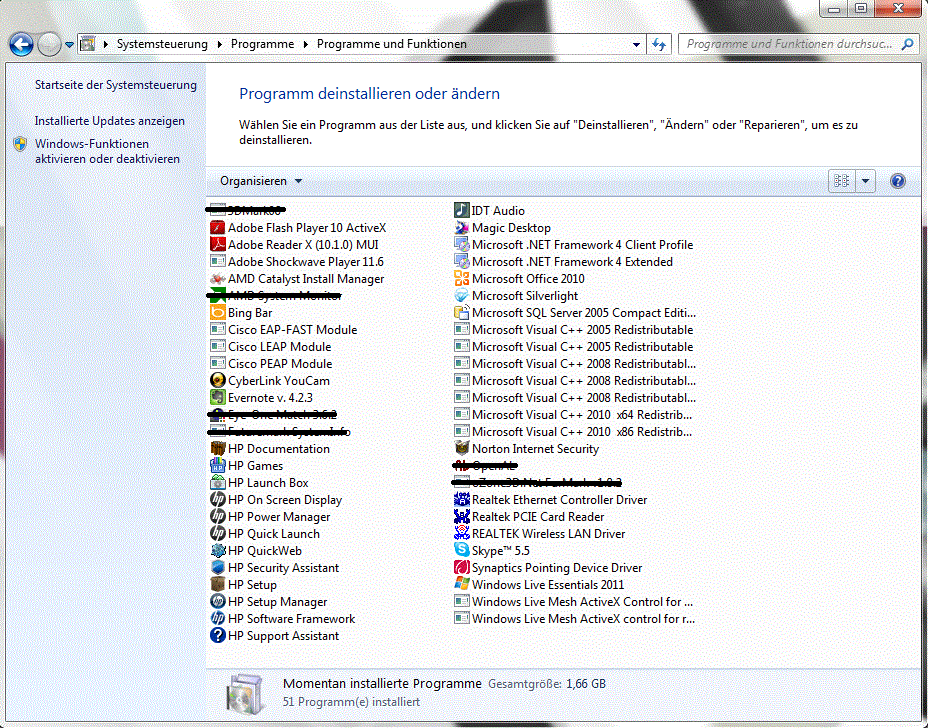Expand the arrow before Systemsteuerung breadcrumb
This screenshot has width=928, height=728.
105,44
